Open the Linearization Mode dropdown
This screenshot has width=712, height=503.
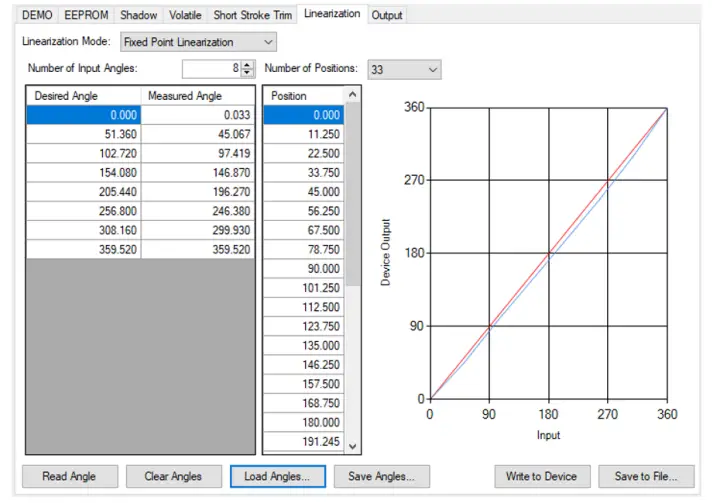[x=198, y=42]
